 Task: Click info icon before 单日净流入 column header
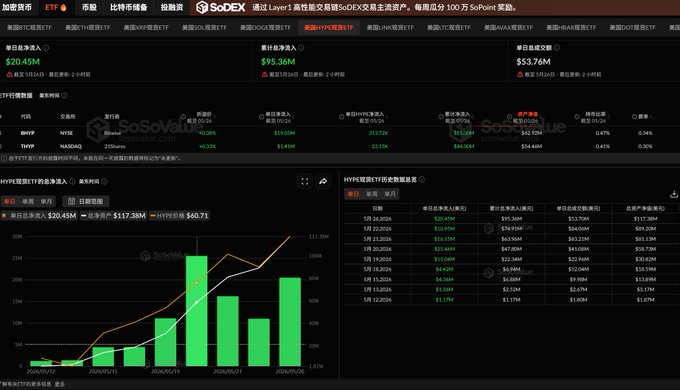[x=262, y=117]
